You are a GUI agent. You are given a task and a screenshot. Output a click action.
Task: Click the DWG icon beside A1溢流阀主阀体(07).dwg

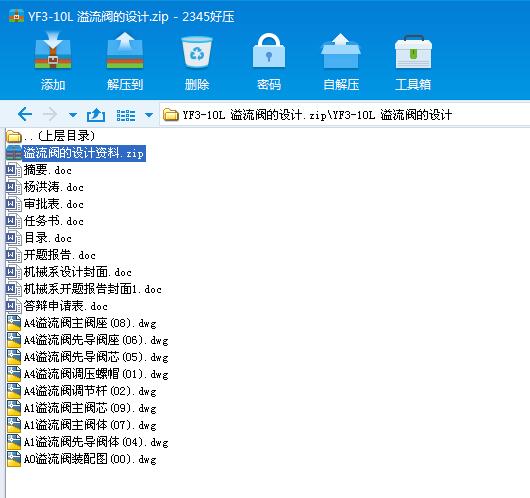coord(14,425)
